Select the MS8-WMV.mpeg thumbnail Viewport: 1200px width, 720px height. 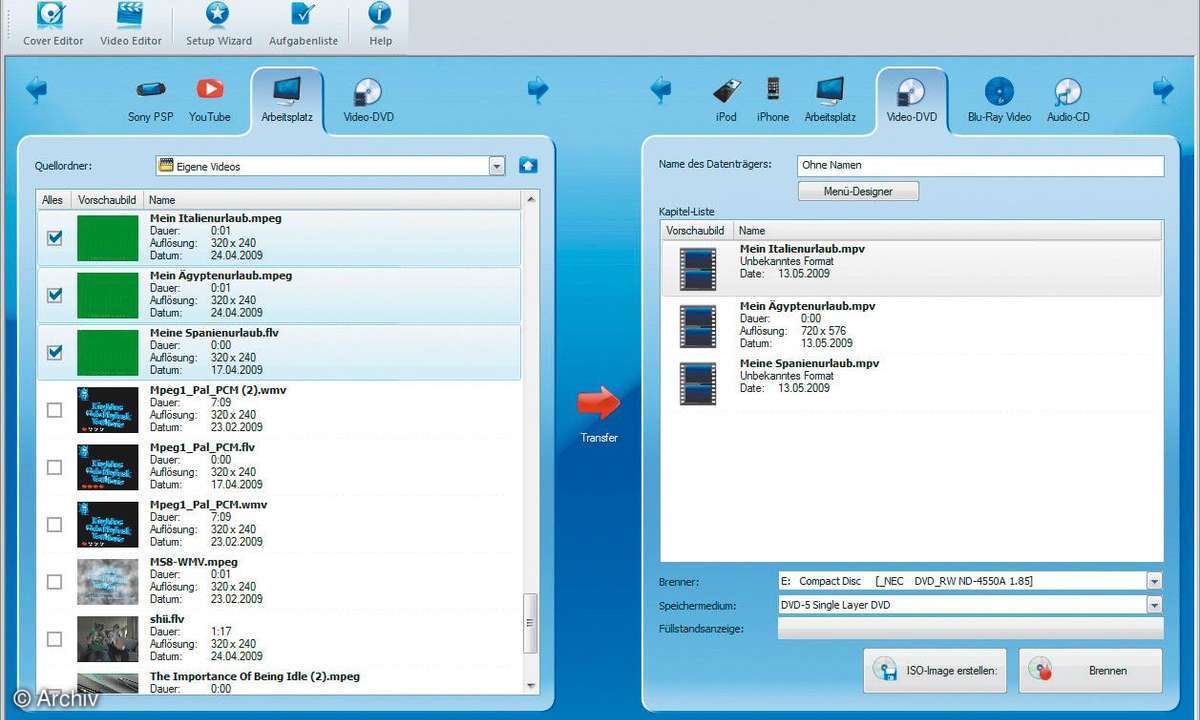click(108, 582)
